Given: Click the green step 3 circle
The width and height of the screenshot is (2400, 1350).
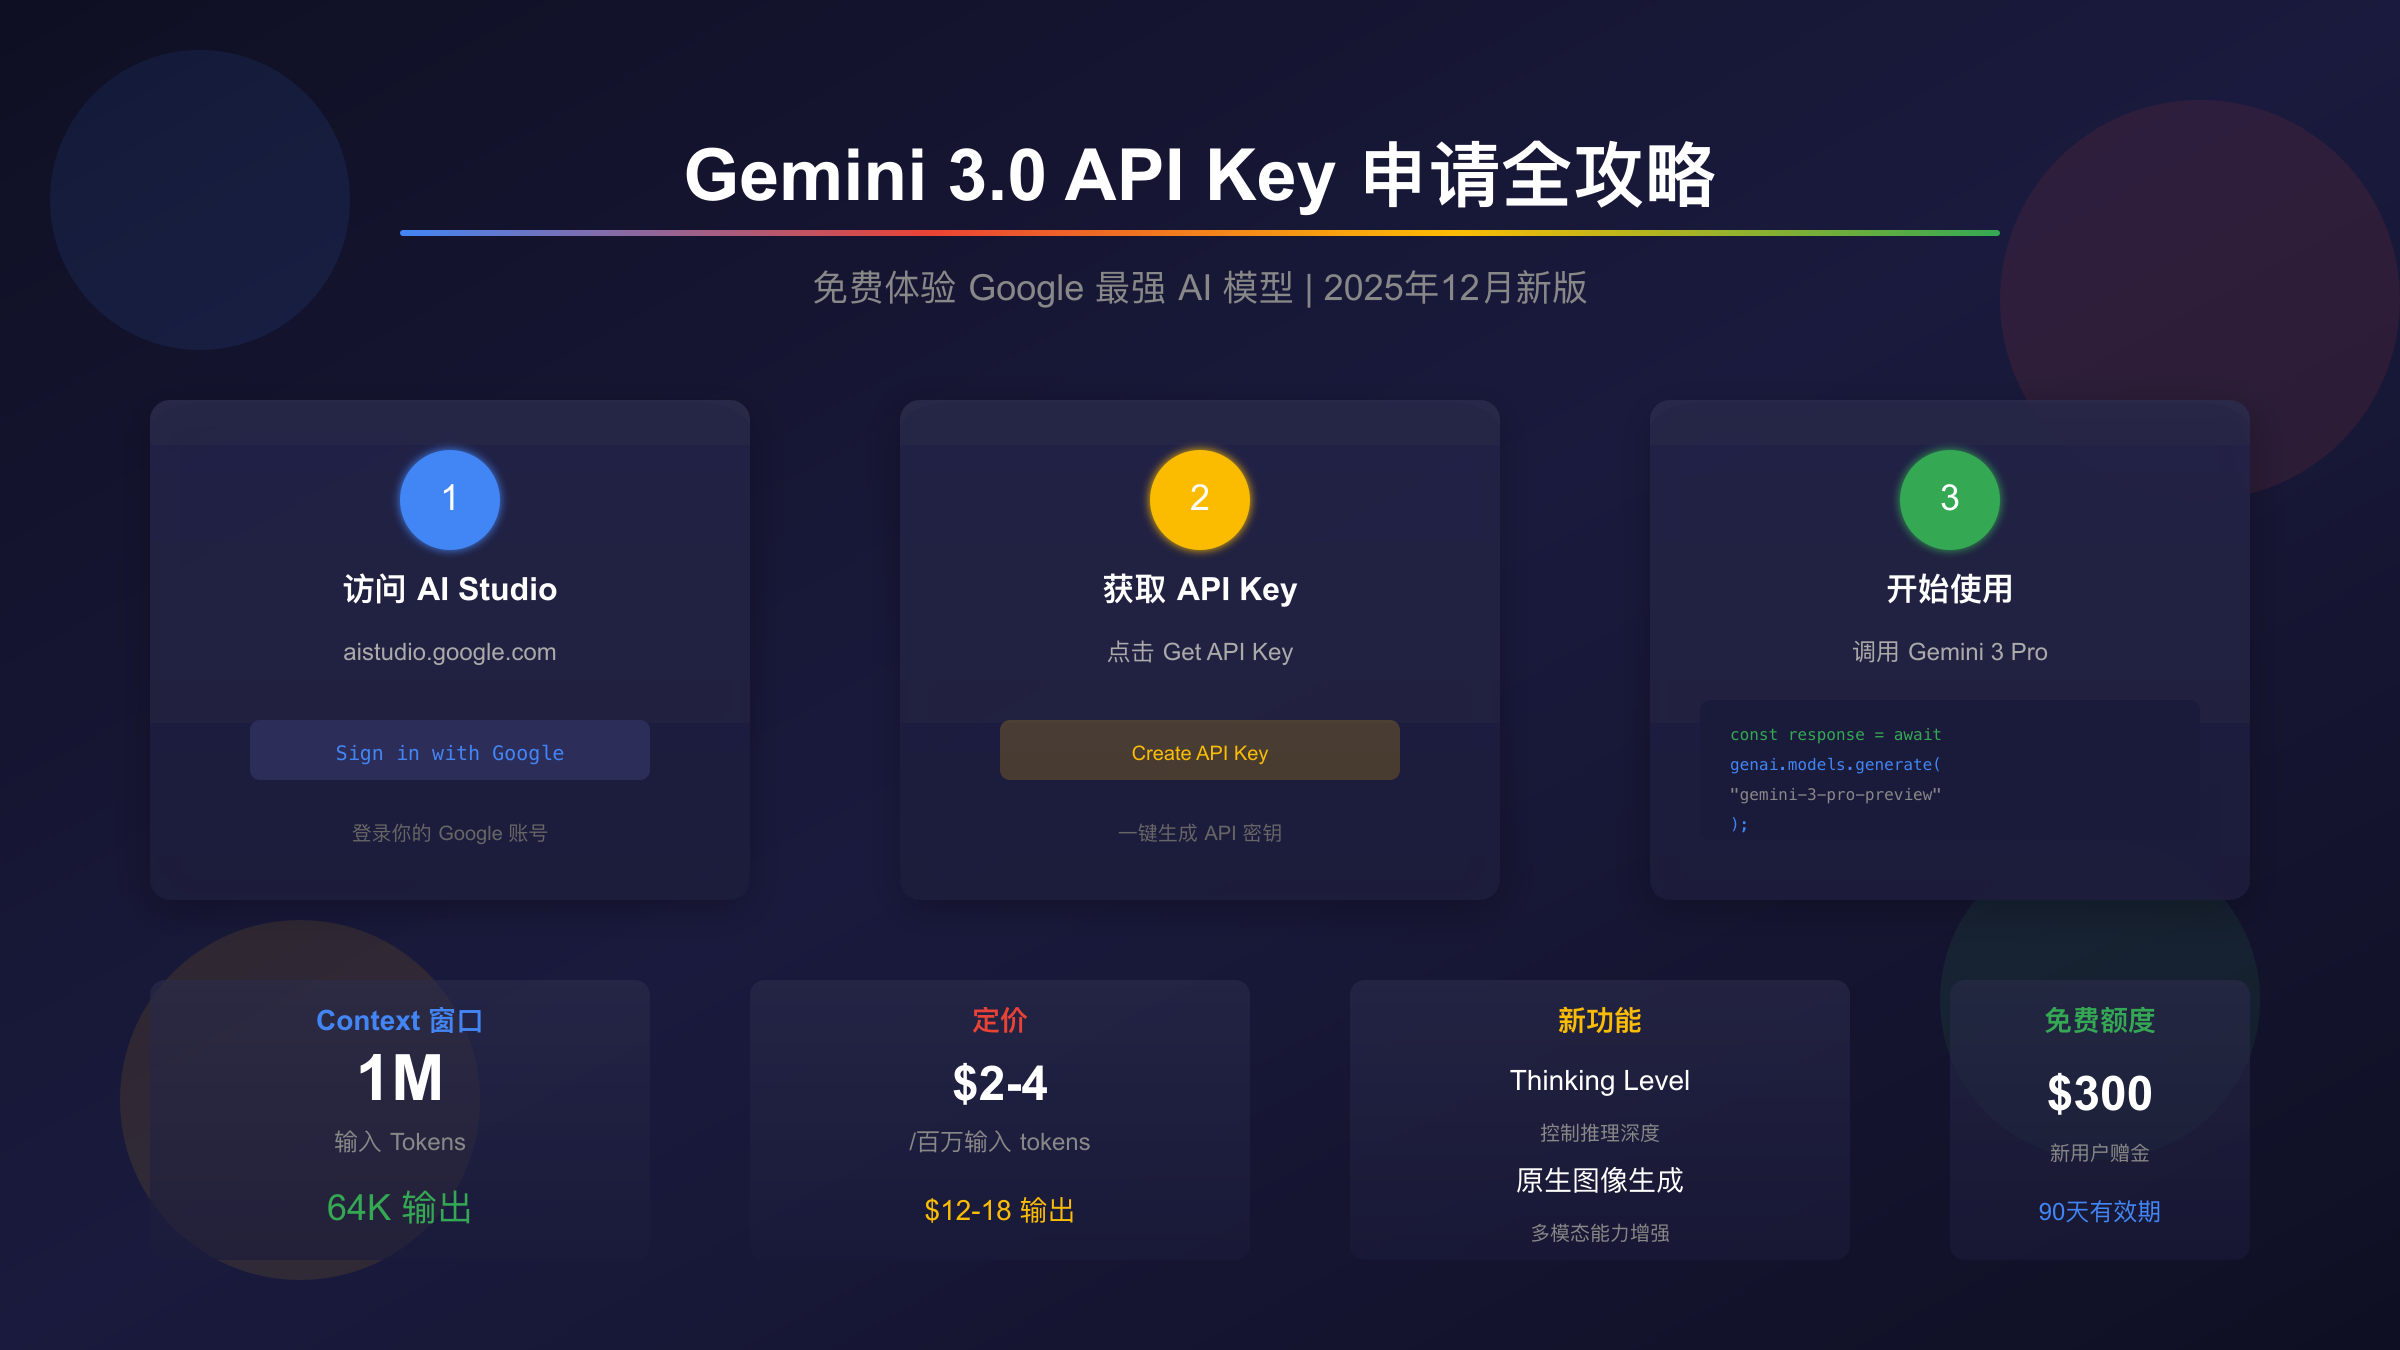Looking at the screenshot, I should tap(1950, 499).
